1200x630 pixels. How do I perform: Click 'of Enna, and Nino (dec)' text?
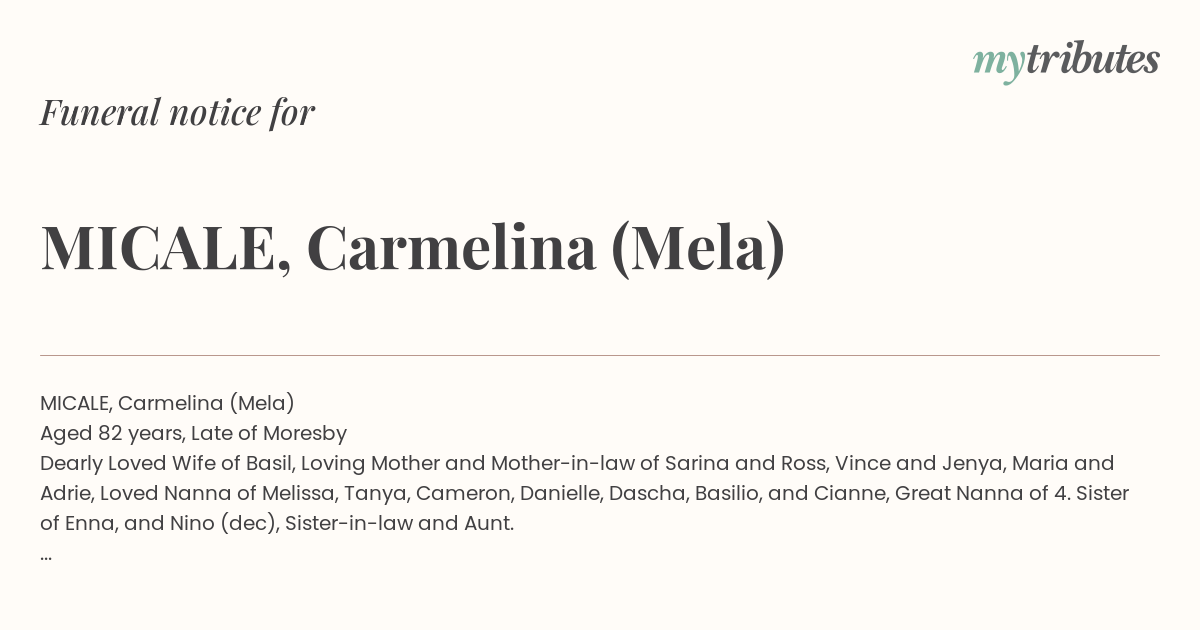[x=156, y=523]
